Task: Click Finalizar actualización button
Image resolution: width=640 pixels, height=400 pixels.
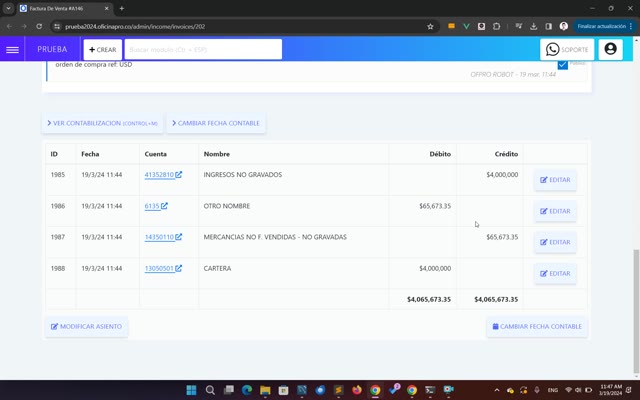Action: click(604, 26)
